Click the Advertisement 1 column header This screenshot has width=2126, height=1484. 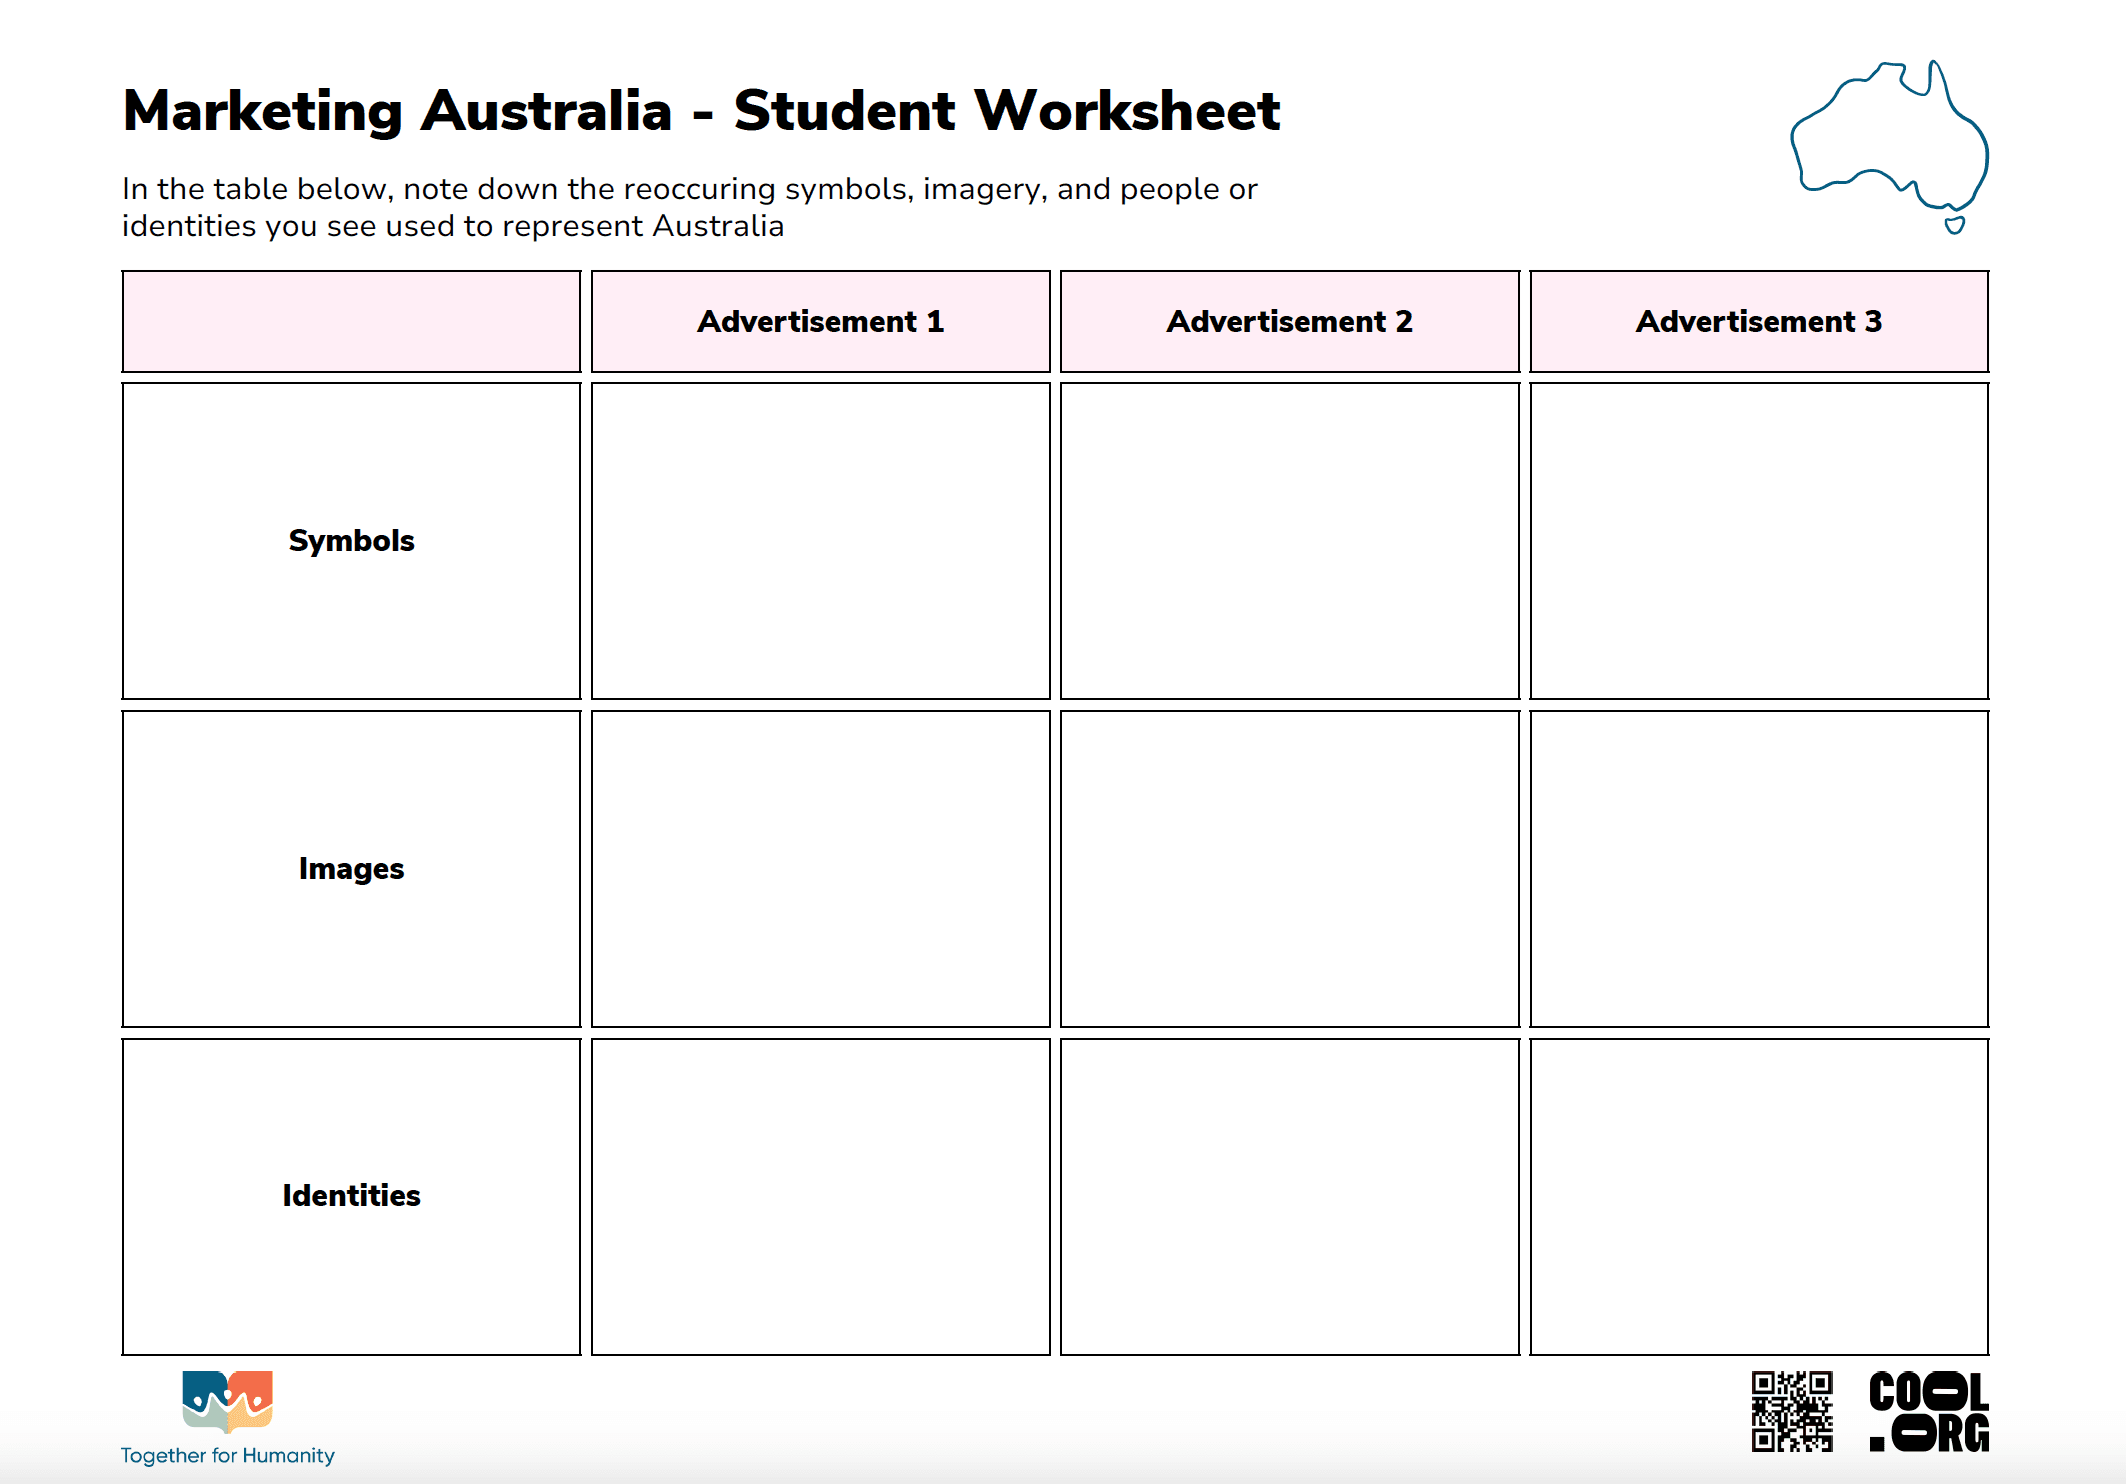(820, 320)
